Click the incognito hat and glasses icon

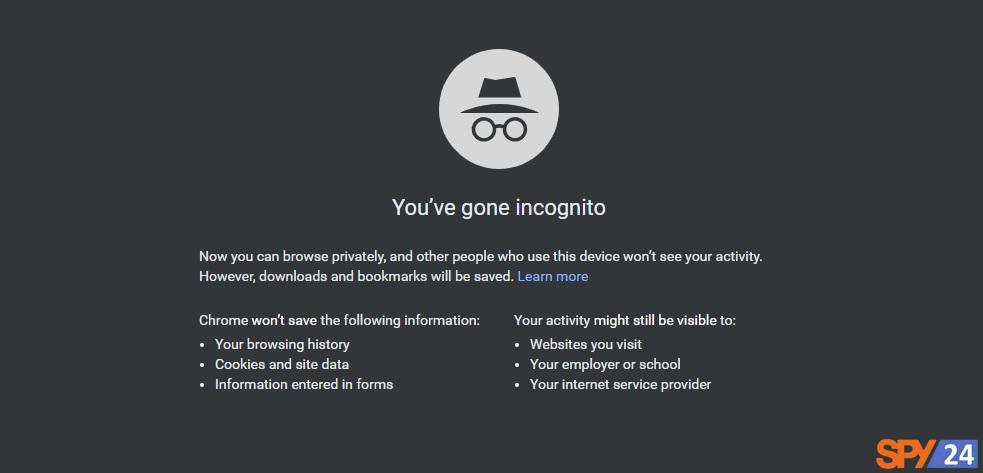coord(499,109)
